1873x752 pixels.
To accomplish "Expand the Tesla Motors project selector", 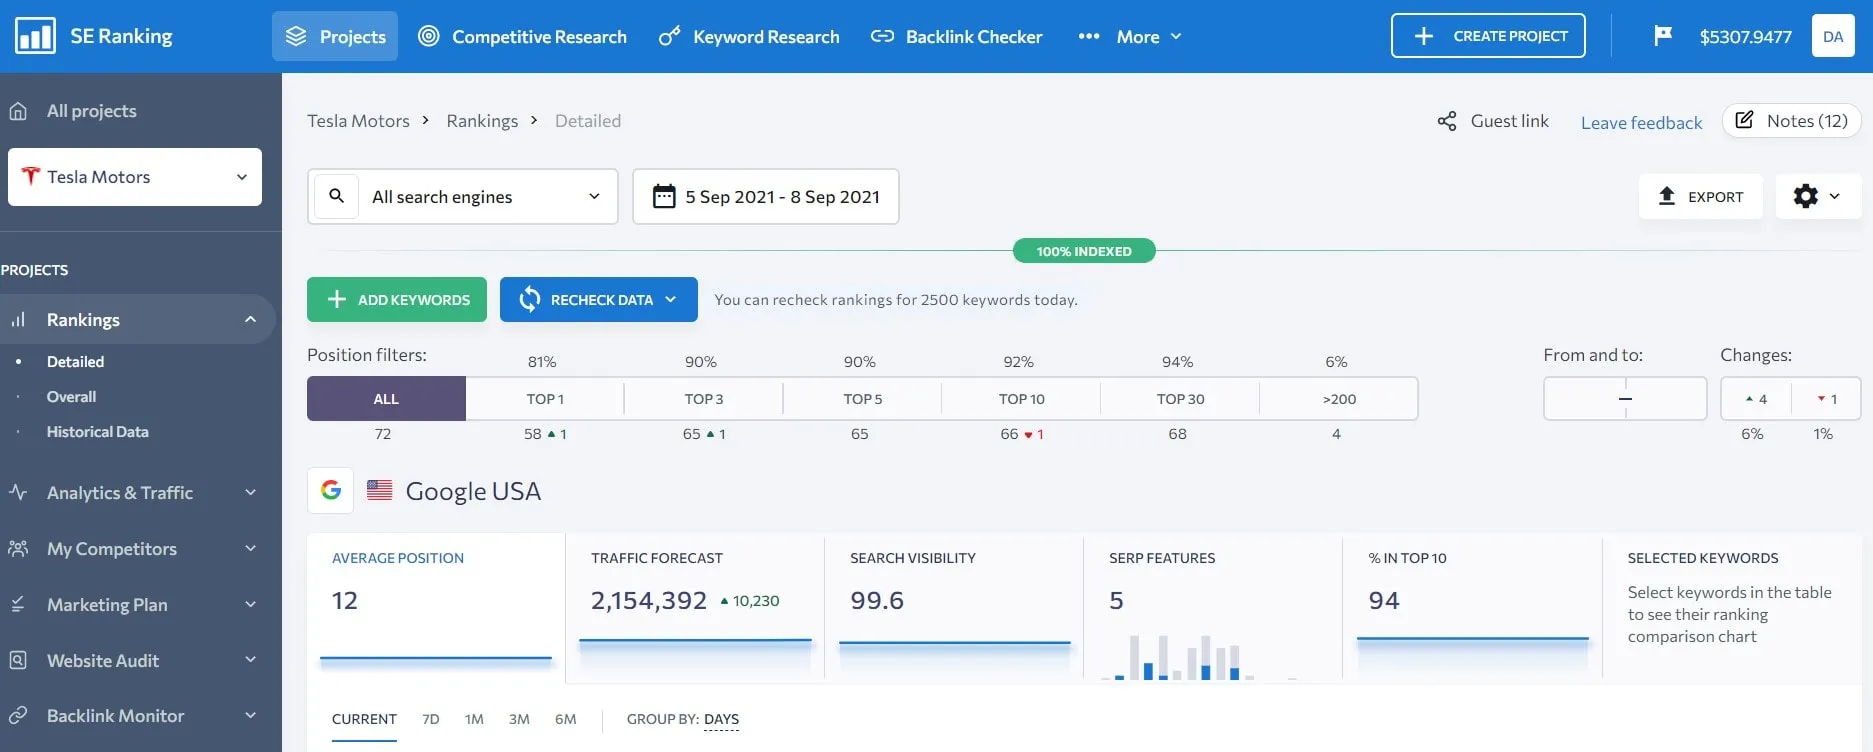I will [x=135, y=177].
